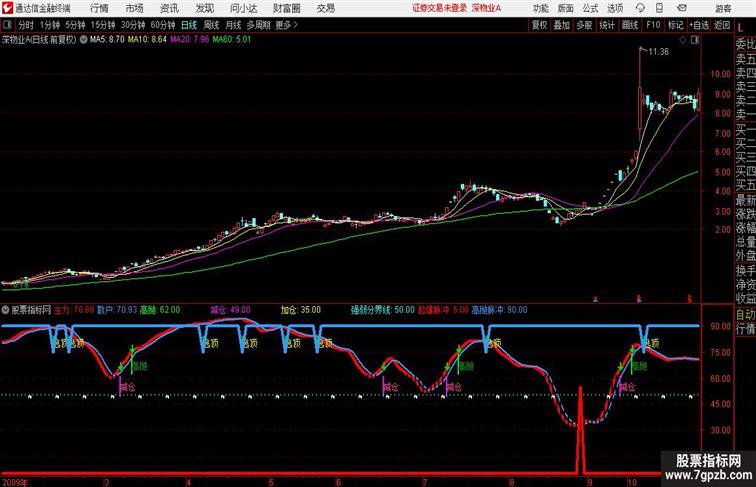This screenshot has width=756, height=487.
Task: Click the 画线 toolbar button
Action: click(x=630, y=25)
